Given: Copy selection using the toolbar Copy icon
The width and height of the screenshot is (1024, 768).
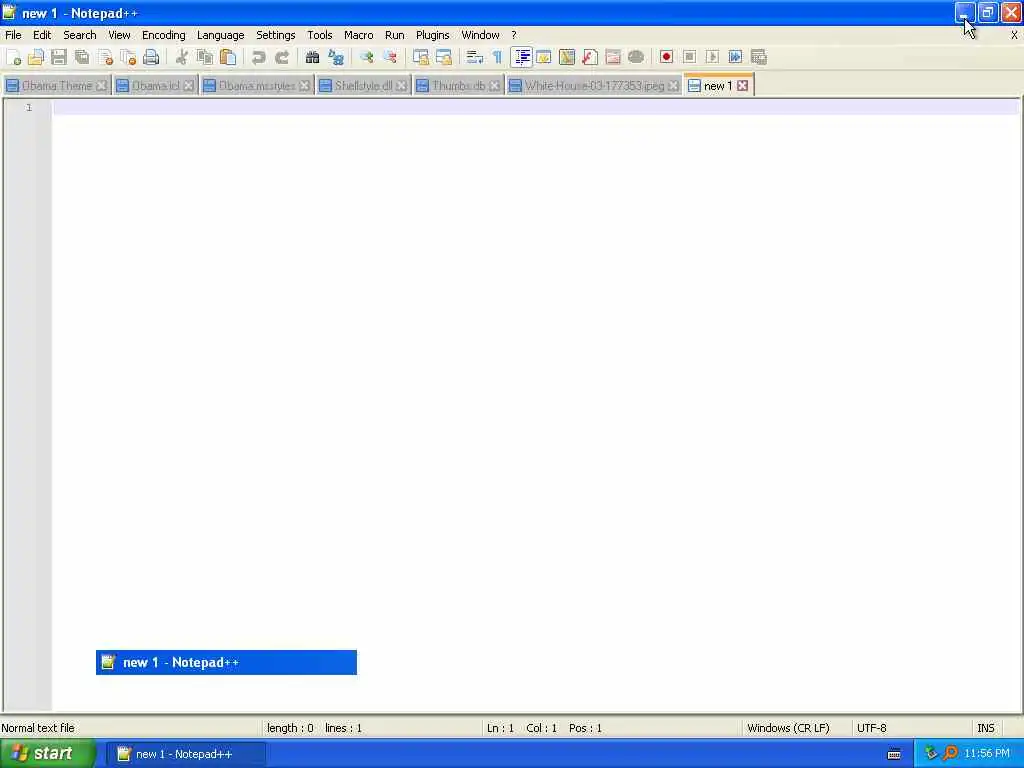Looking at the screenshot, I should 205,57.
